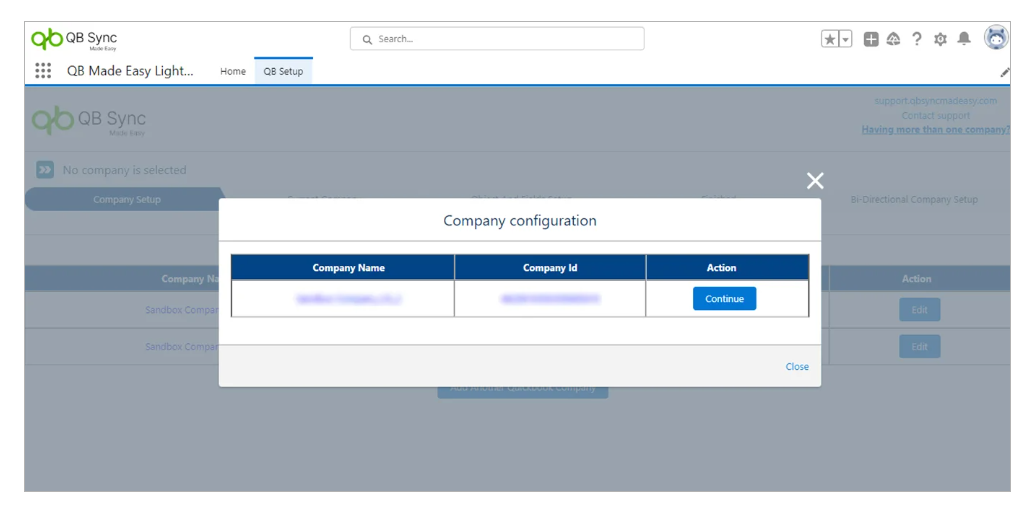Click the Company Id column header
Viewport: 1034px width, 522px height.
click(x=550, y=268)
